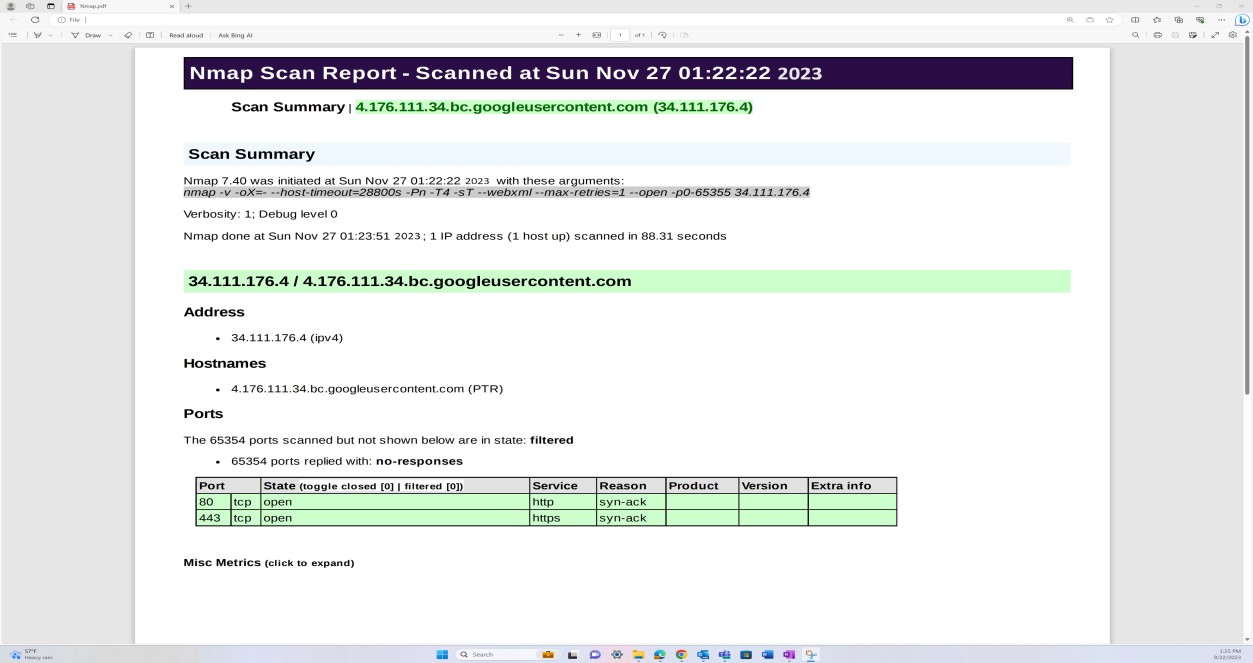Screen dimensions: 1253x663
Task: Open search within the PDF document
Action: pos(1135,35)
